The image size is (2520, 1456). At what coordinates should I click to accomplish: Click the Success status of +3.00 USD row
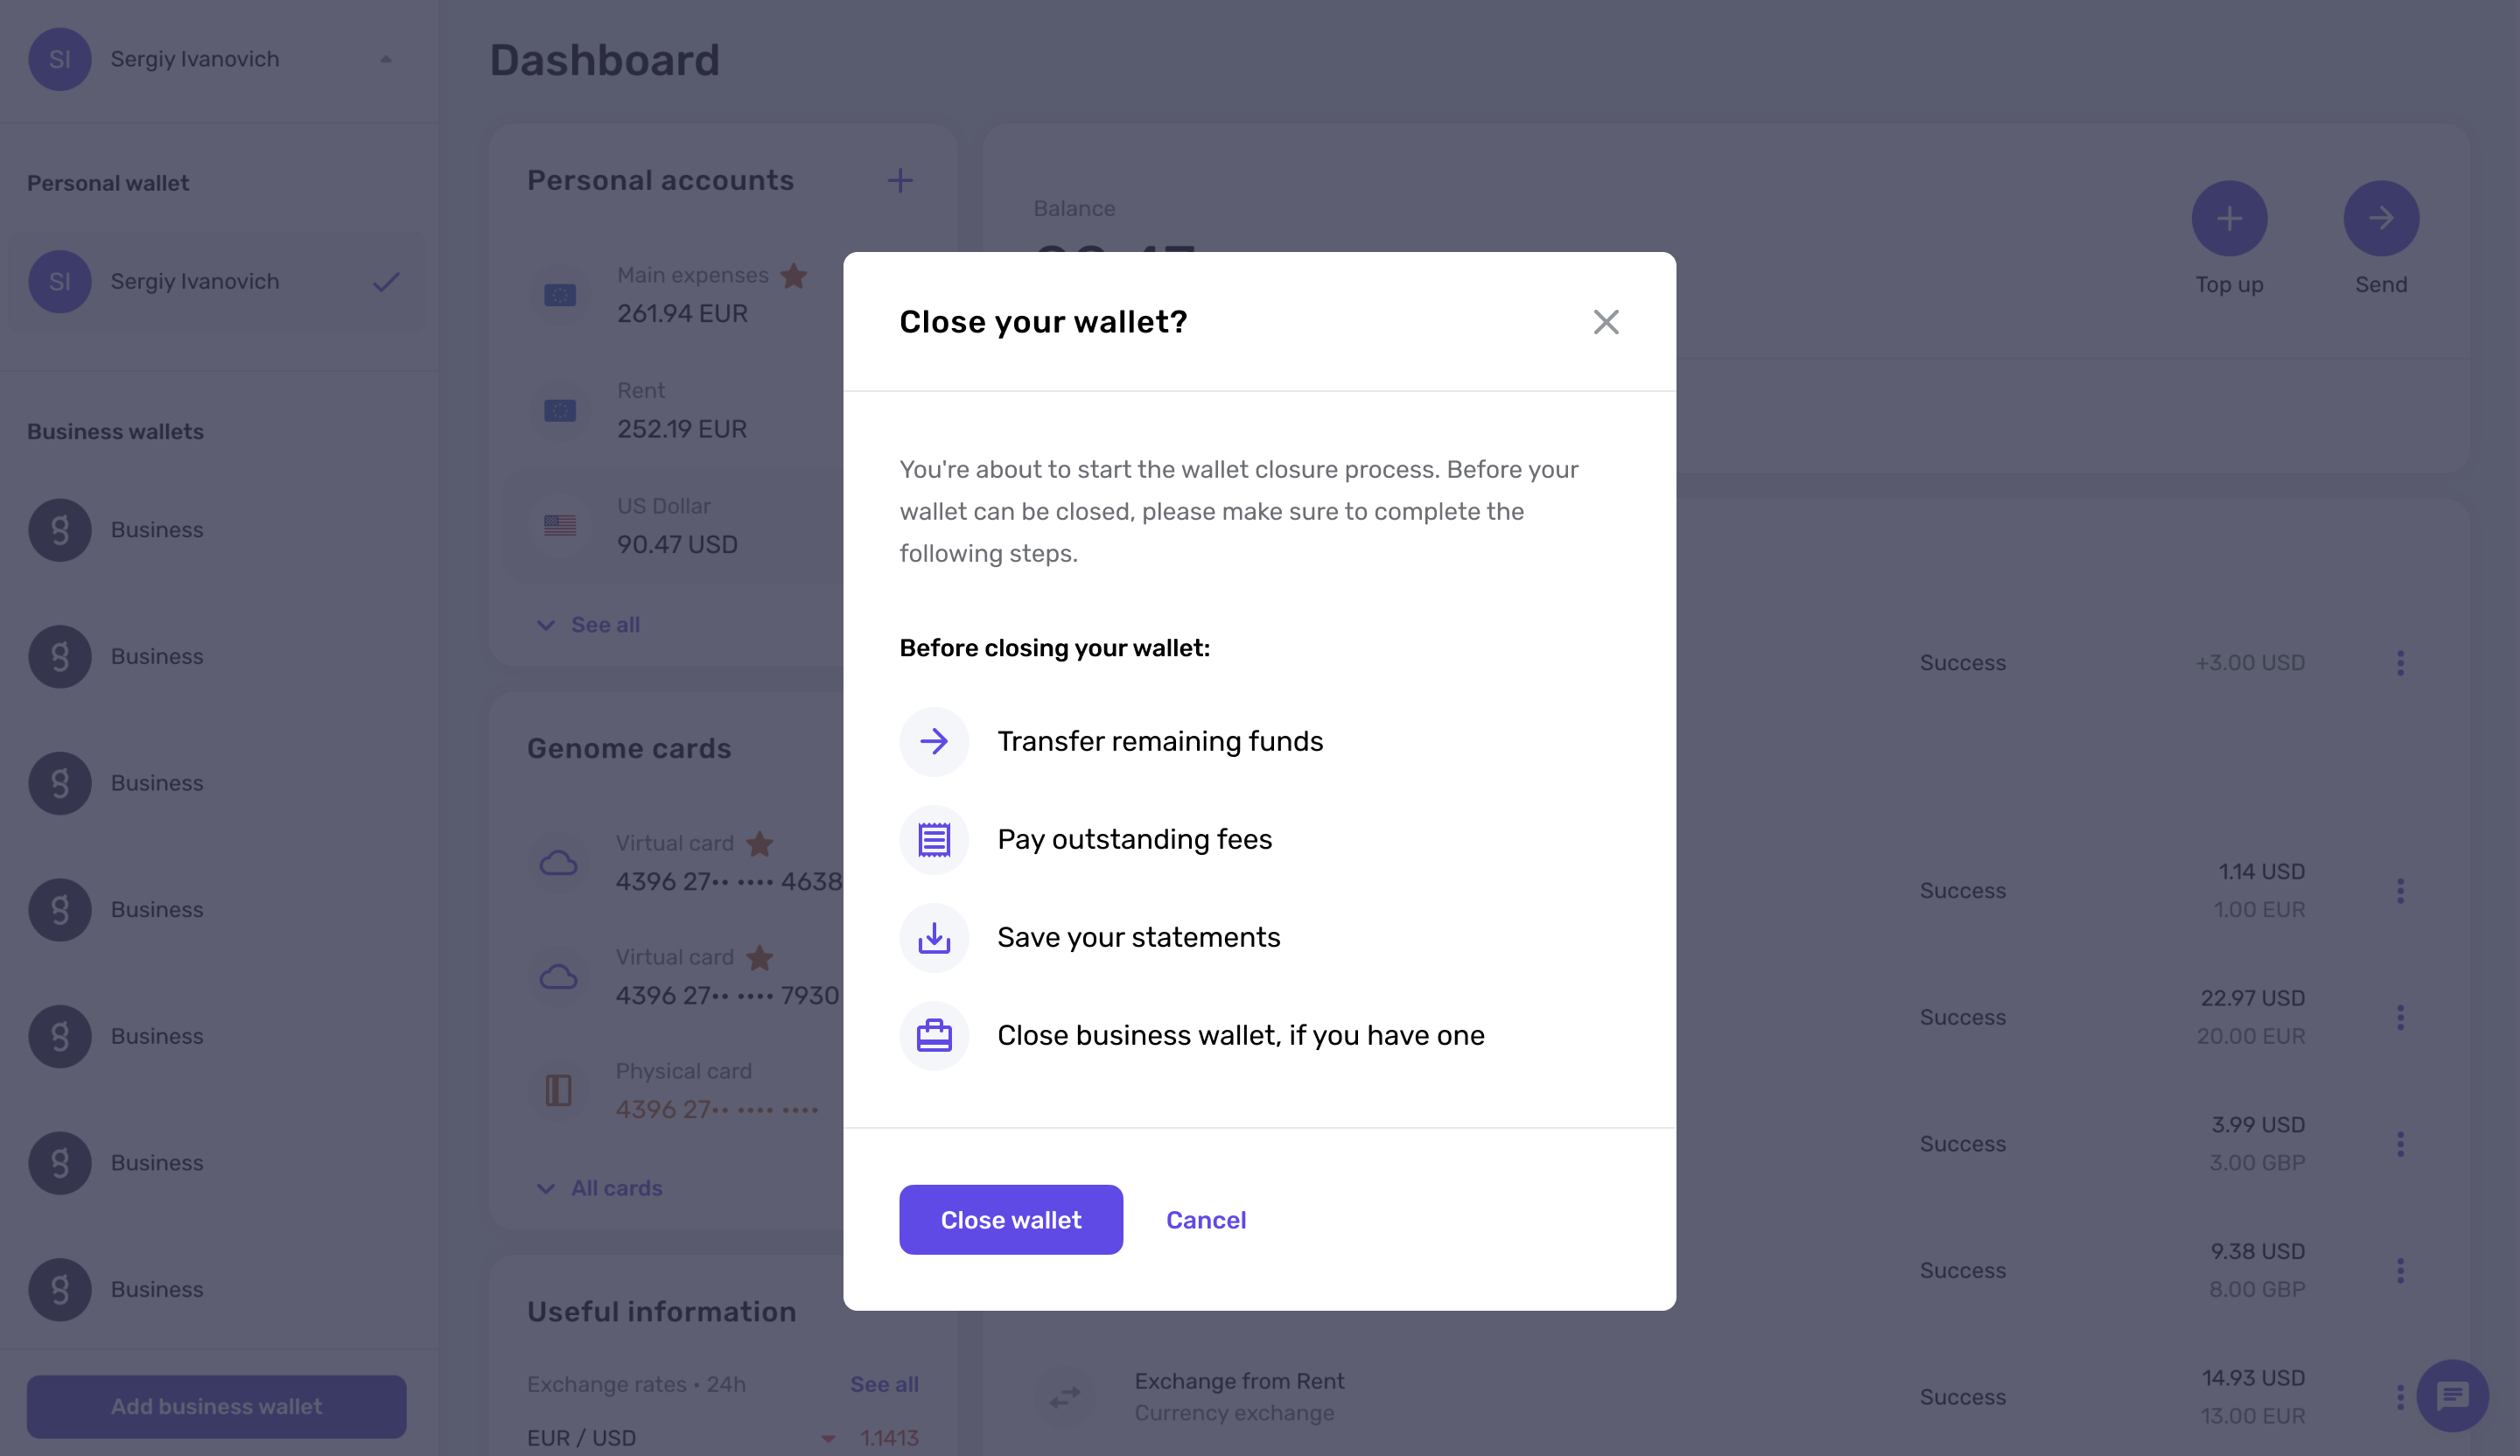coord(1962,663)
